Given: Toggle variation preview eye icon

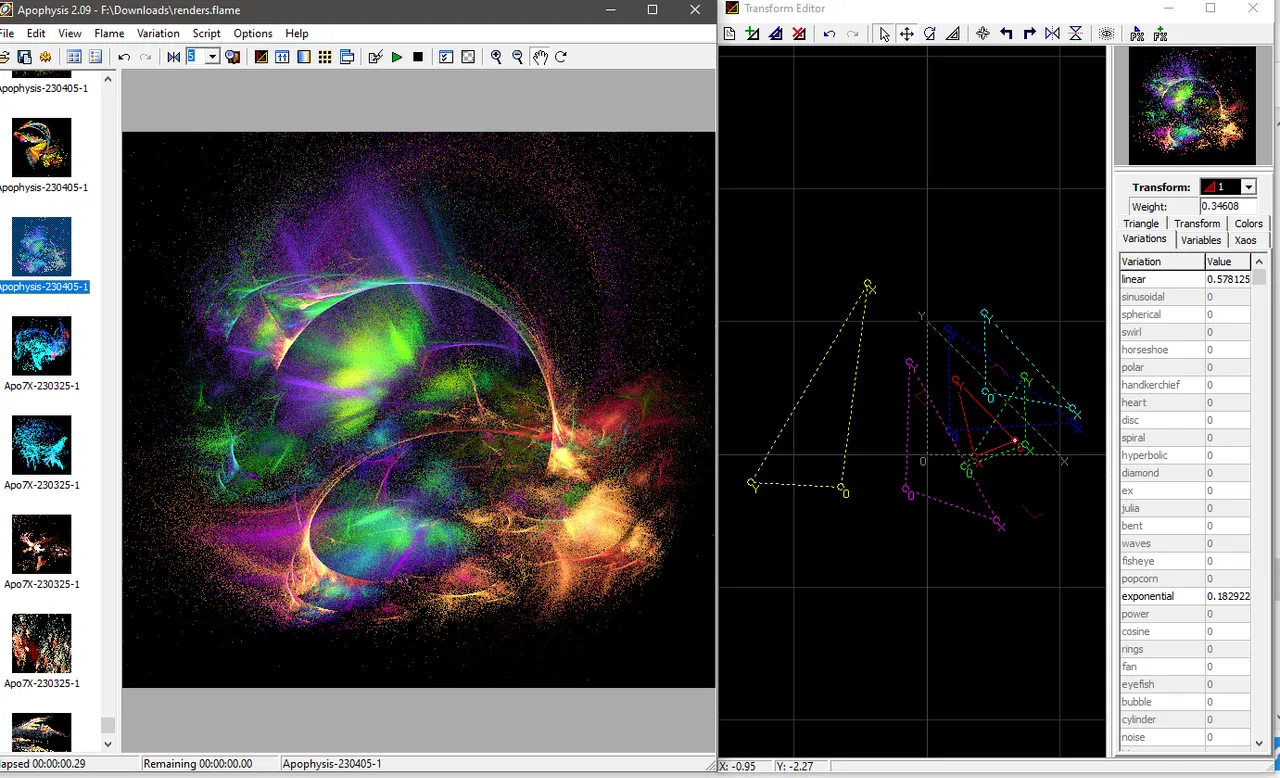Looking at the screenshot, I should 1107,34.
